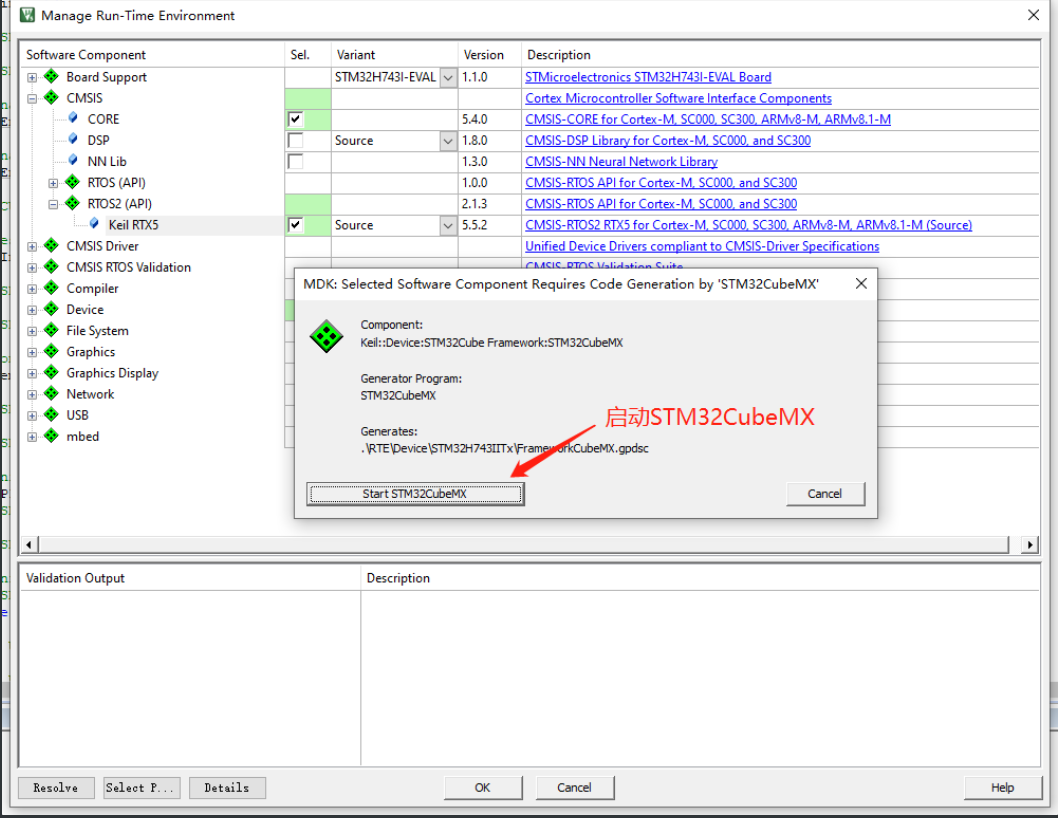Click the Device component icon
The height and width of the screenshot is (818, 1058).
(x=51, y=309)
